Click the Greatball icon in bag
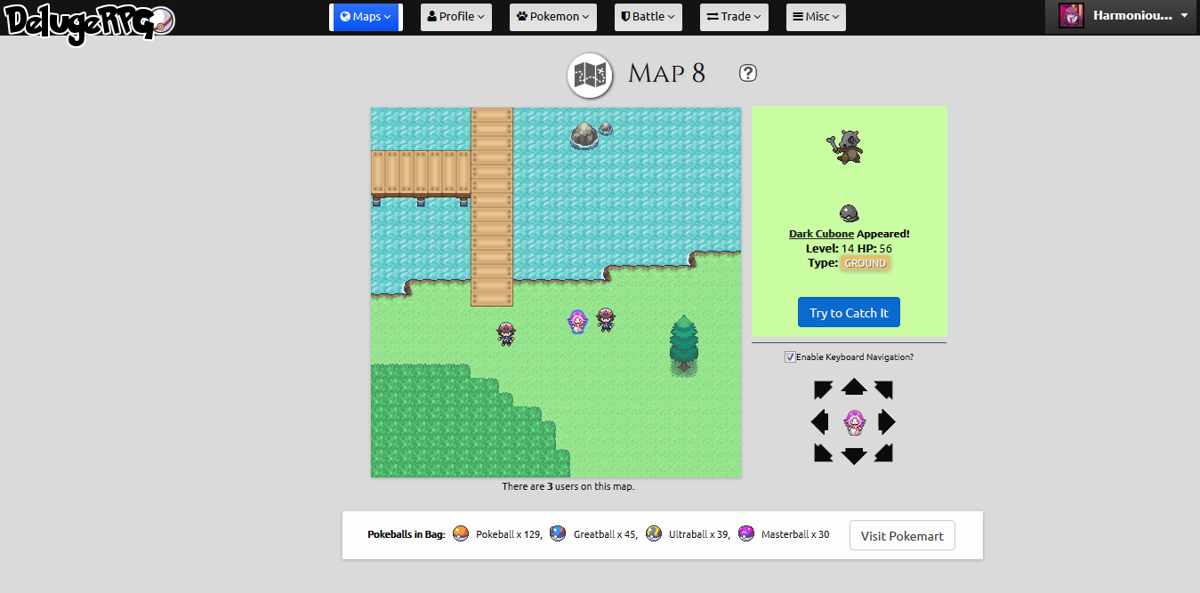The image size is (1200, 593). 558,534
